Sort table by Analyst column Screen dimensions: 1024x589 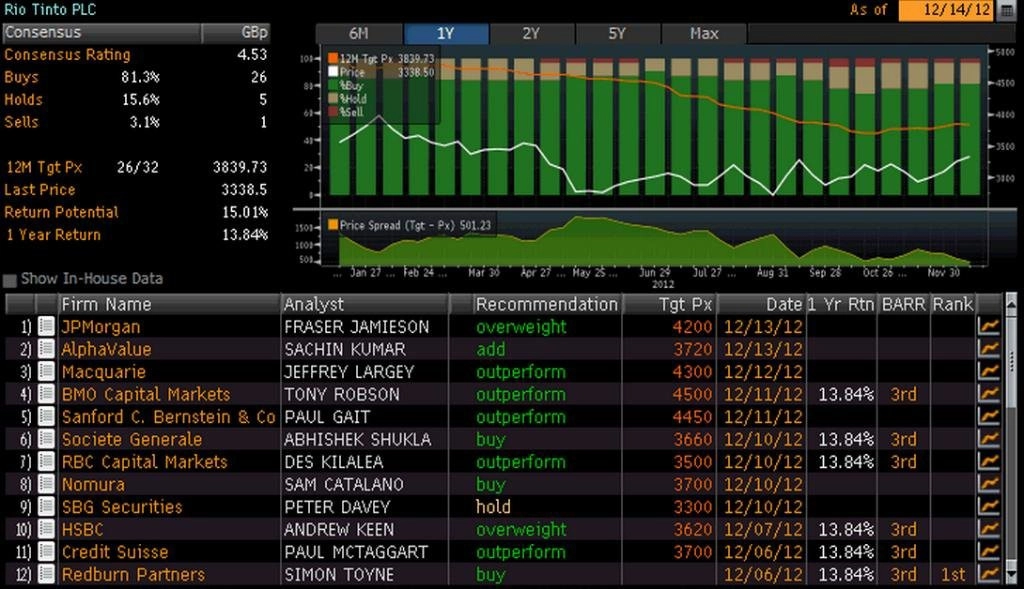tap(365, 304)
